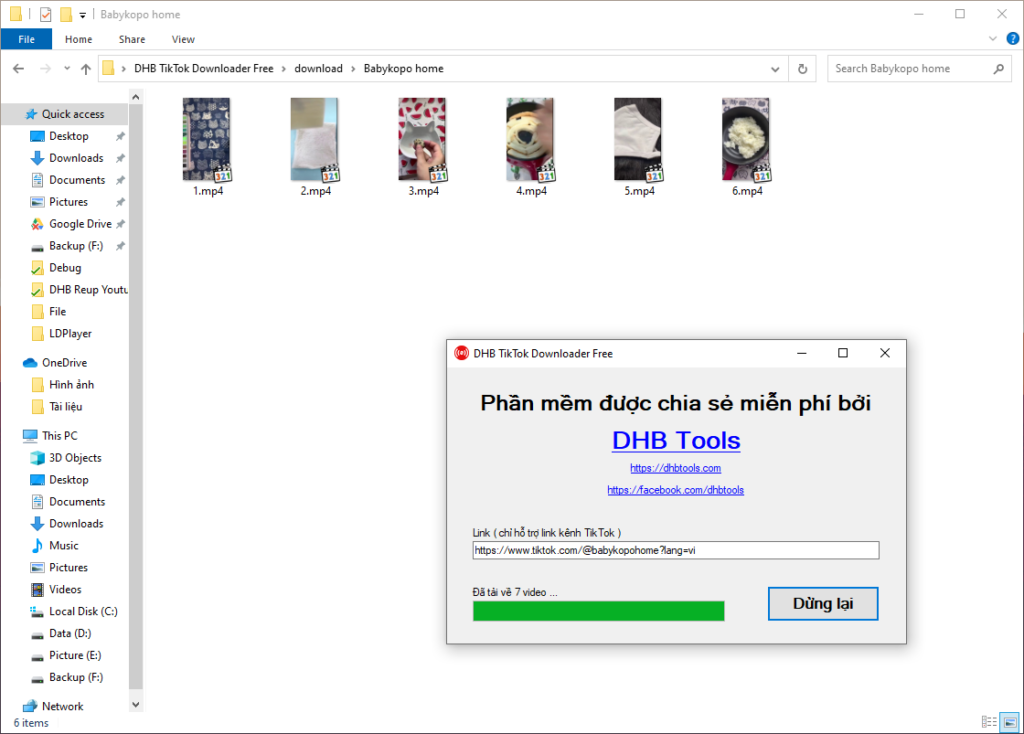
Task: Click the Properties checkmark icon in title bar
Action: coord(45,14)
